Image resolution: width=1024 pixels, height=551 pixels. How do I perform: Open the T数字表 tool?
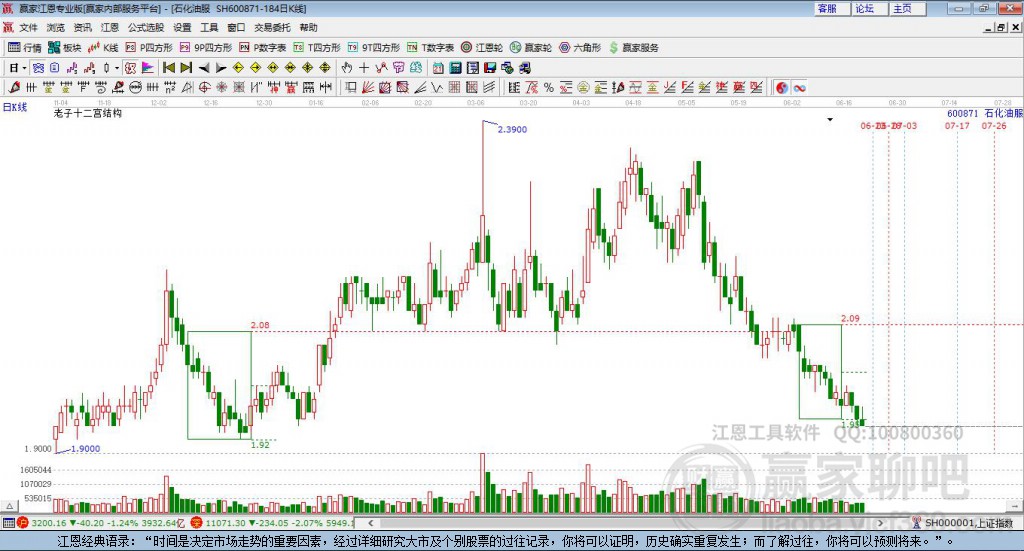coord(430,48)
